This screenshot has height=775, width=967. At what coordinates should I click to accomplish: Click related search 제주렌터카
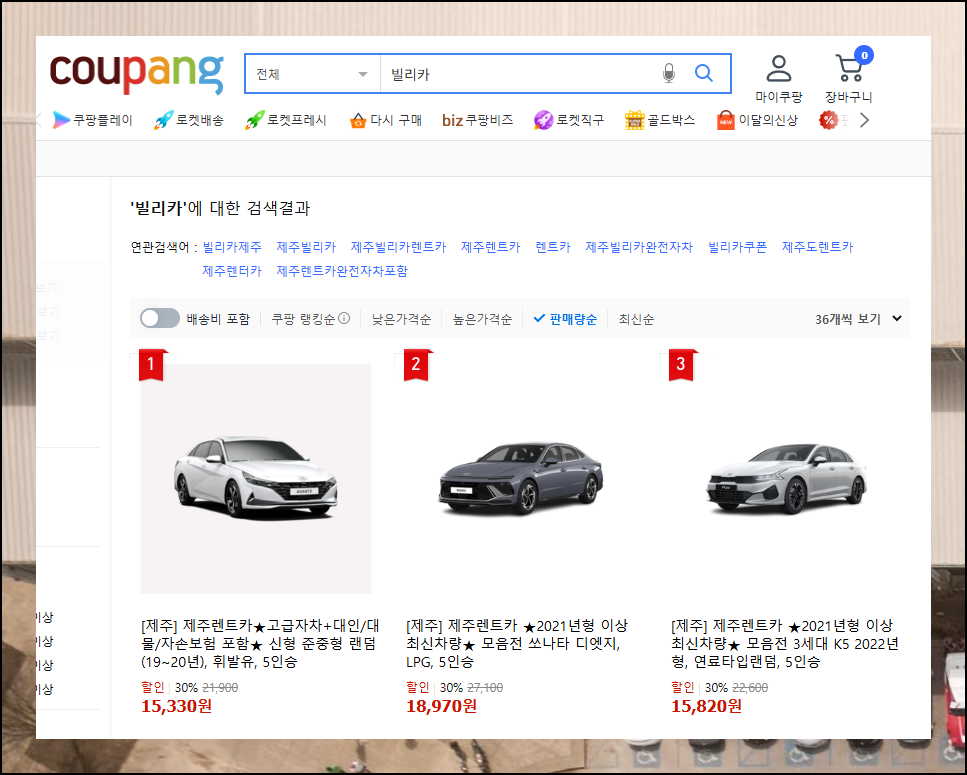click(x=232, y=271)
